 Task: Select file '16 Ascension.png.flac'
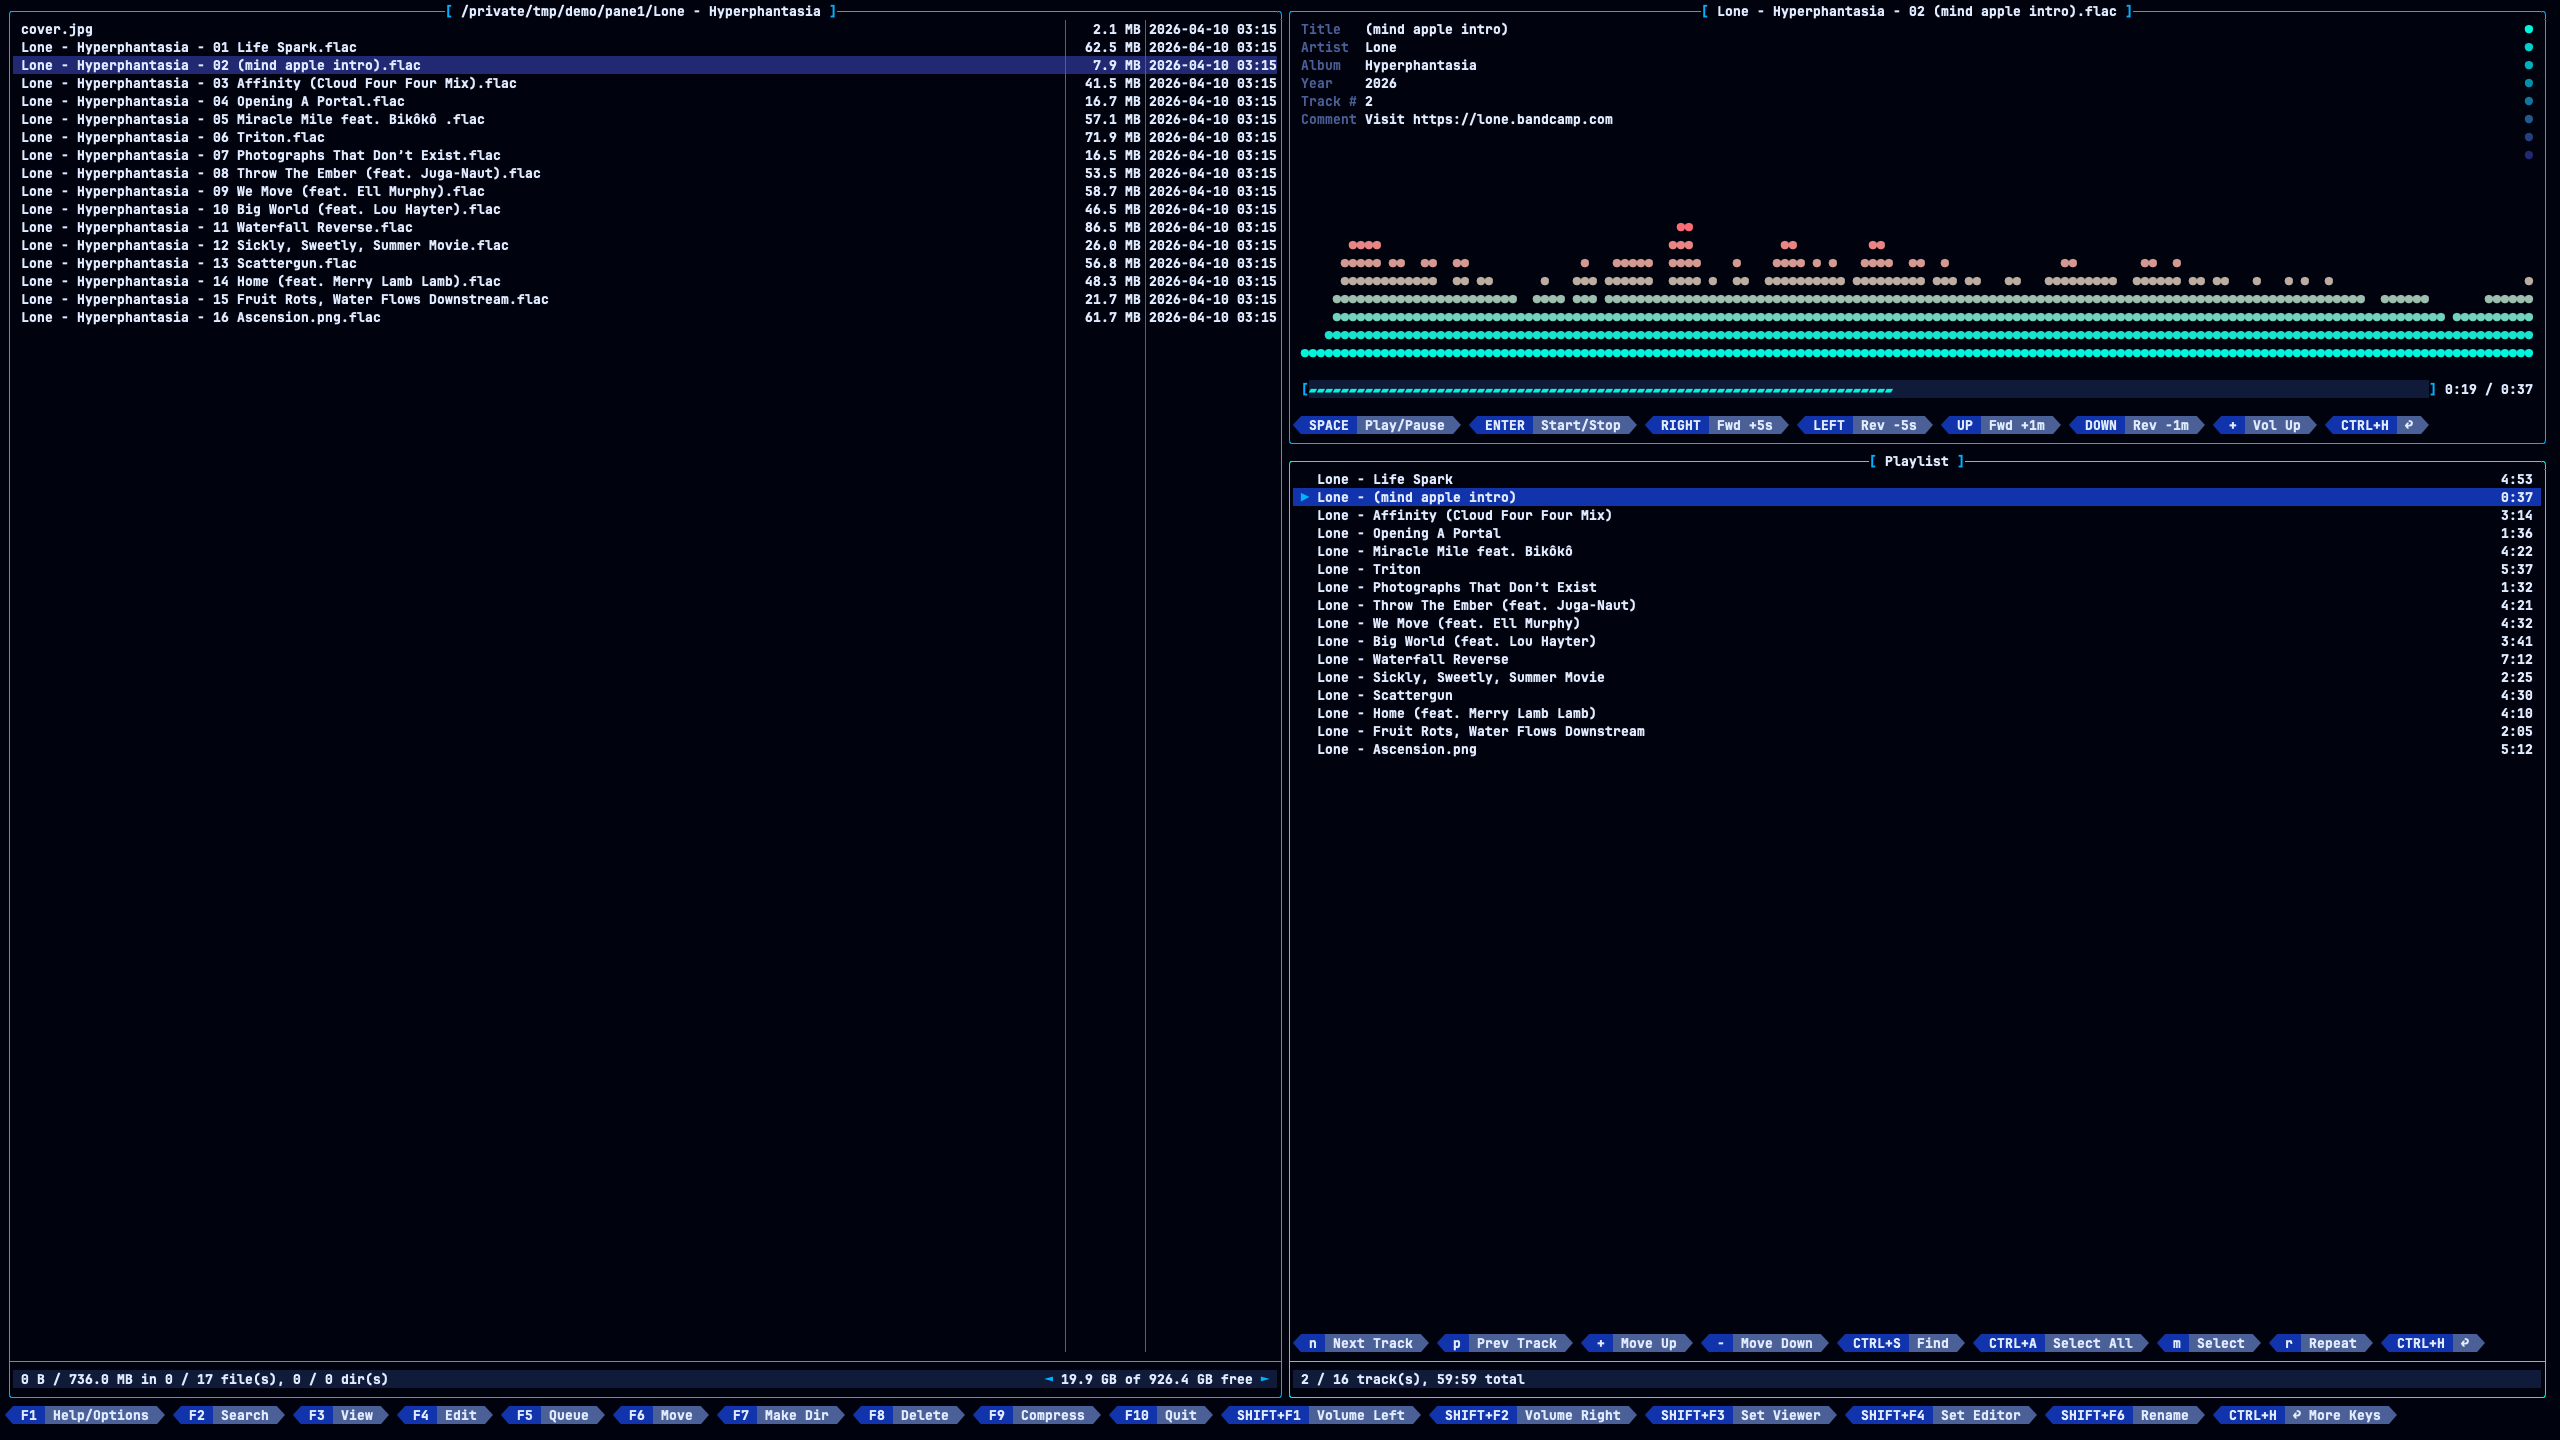pos(646,317)
